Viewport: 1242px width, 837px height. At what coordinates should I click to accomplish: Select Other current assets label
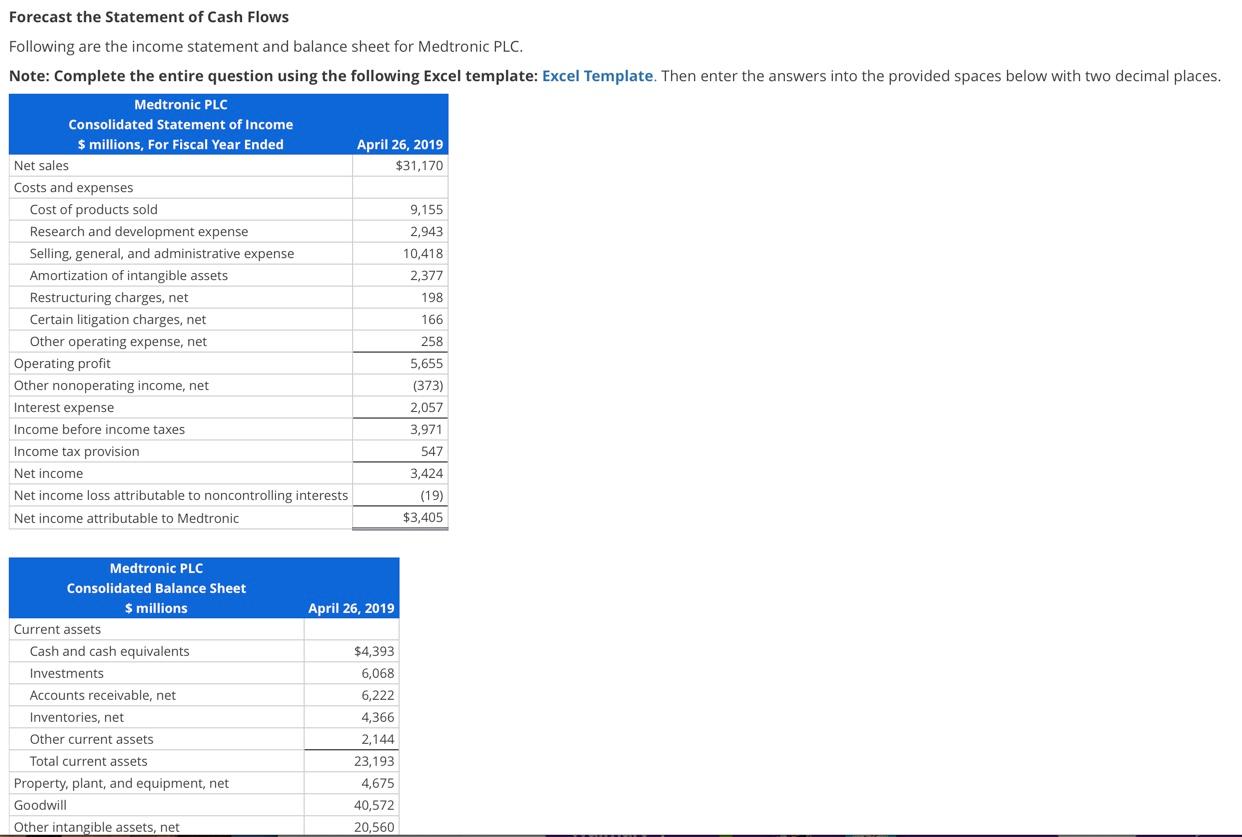pyautogui.click(x=92, y=740)
